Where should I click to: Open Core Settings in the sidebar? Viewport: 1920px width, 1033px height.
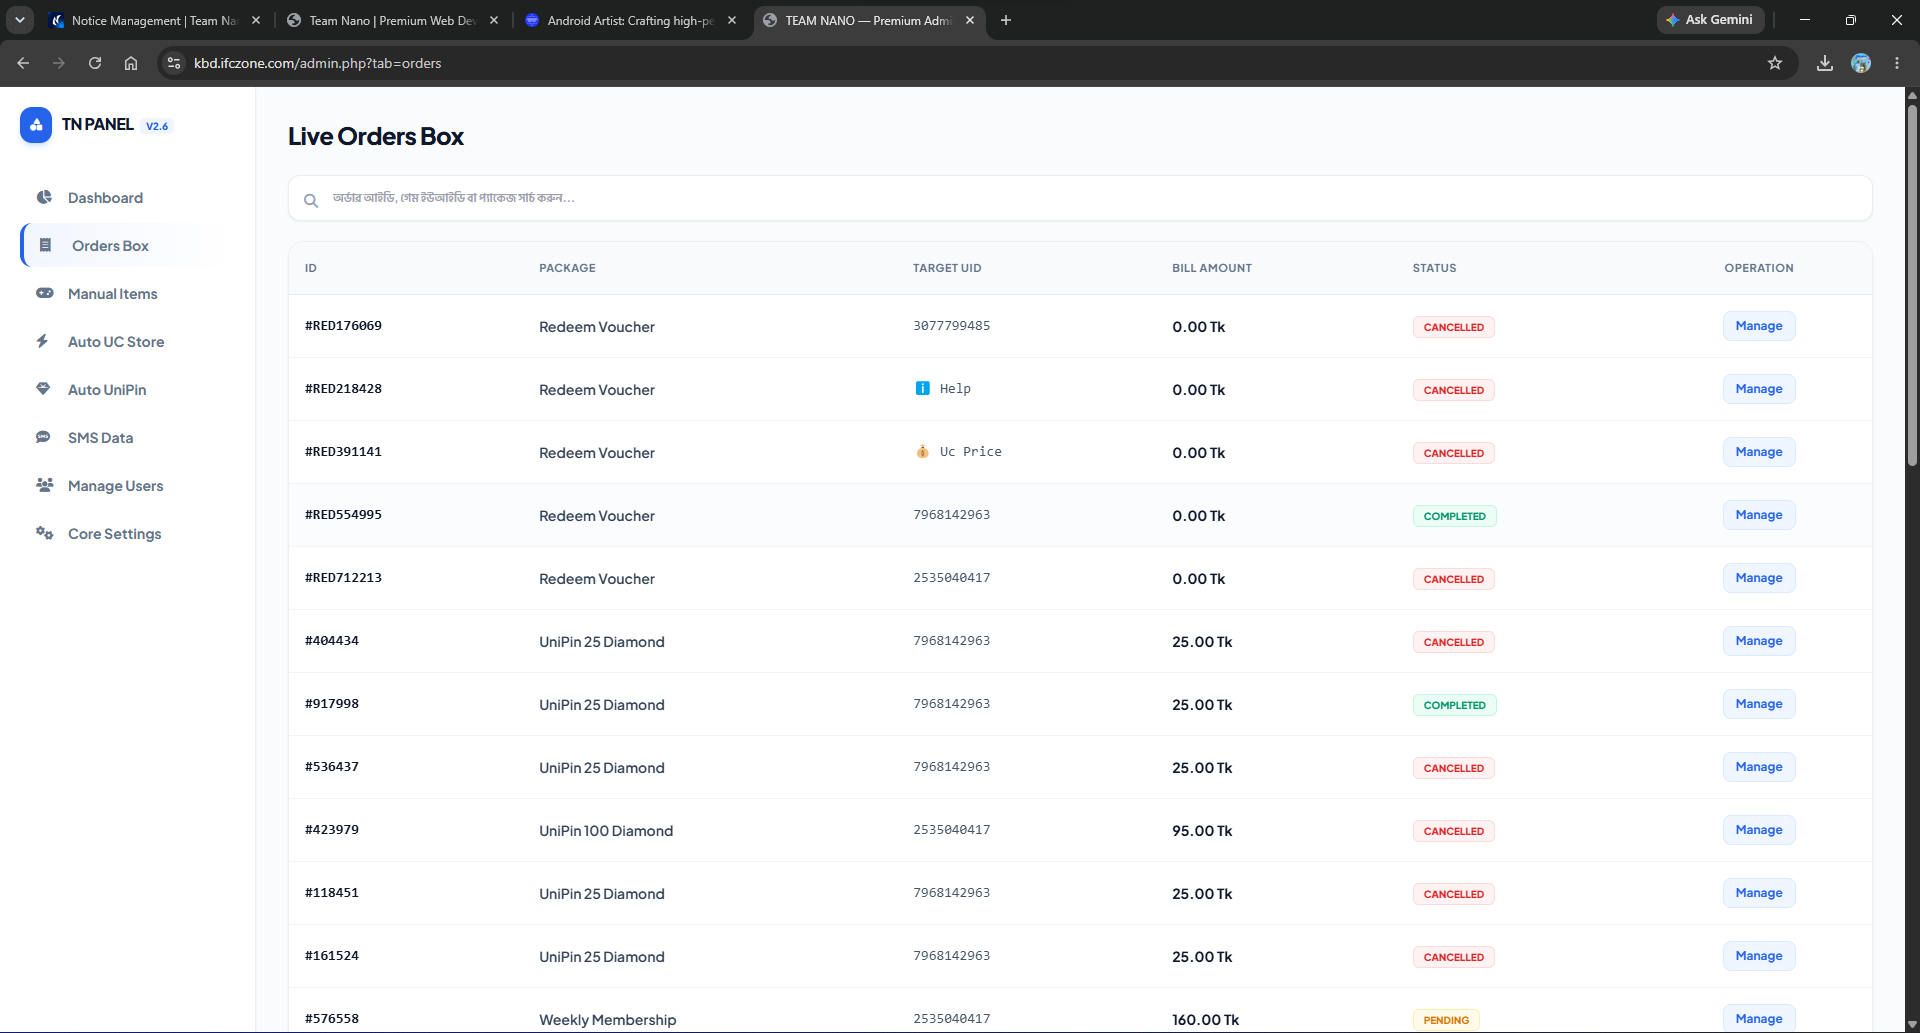tap(114, 534)
